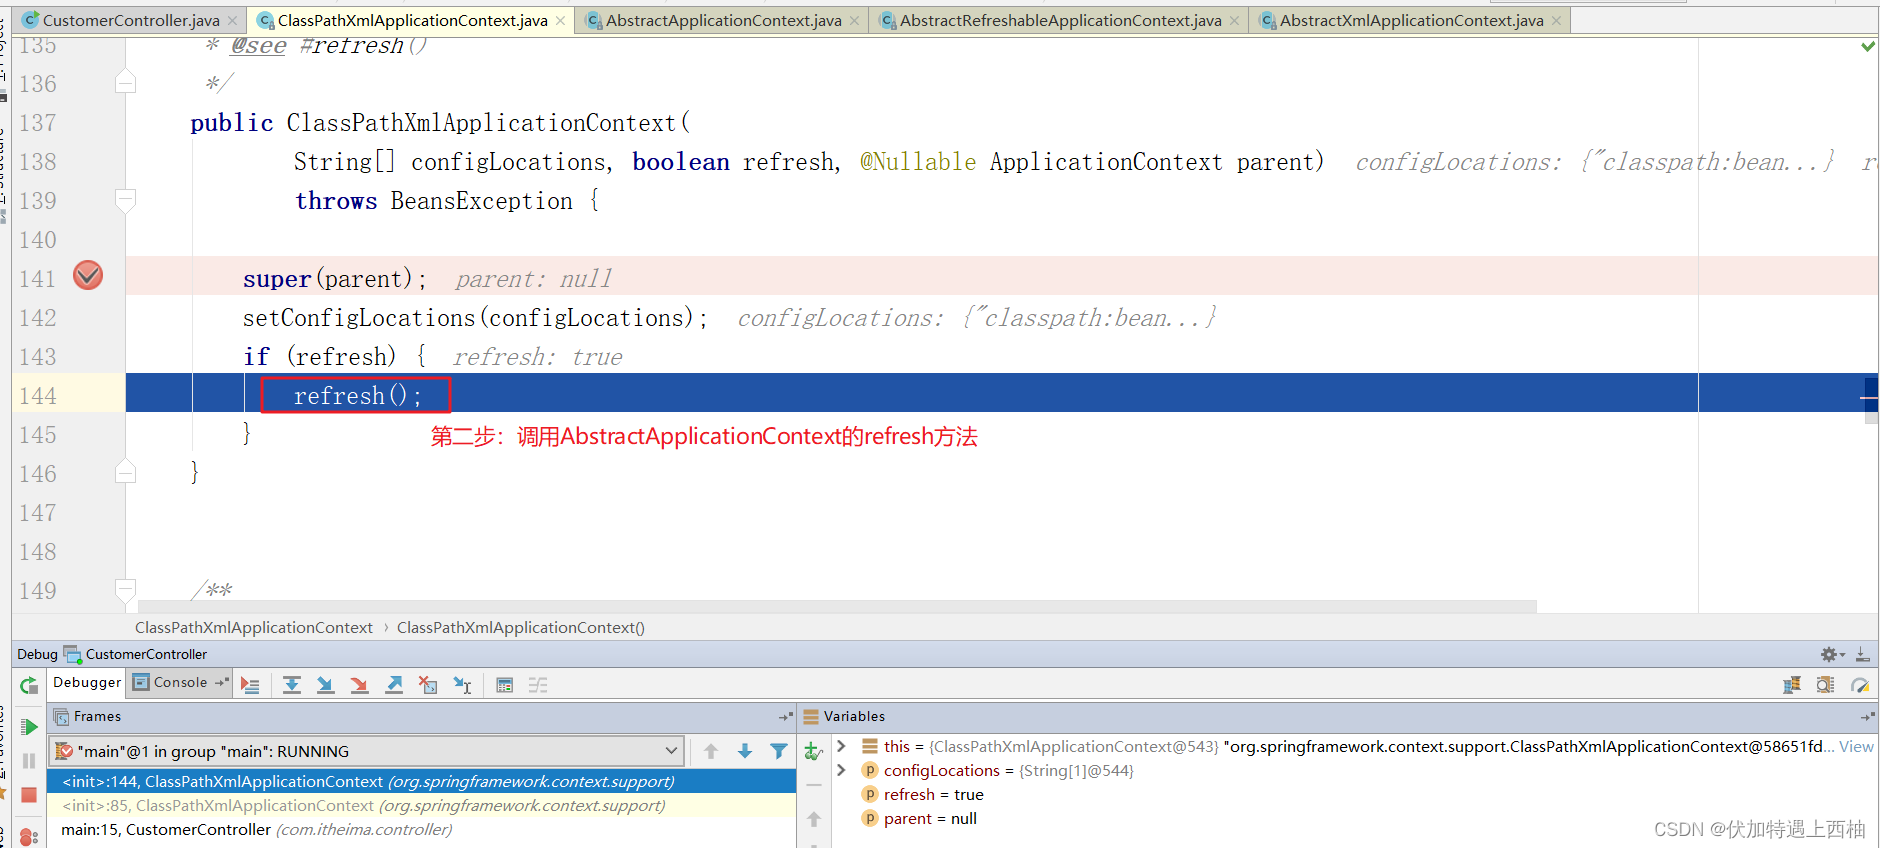The width and height of the screenshot is (1880, 848).
Task: Close AbstractXmlApplicationContext.java tab
Action: tap(1556, 20)
